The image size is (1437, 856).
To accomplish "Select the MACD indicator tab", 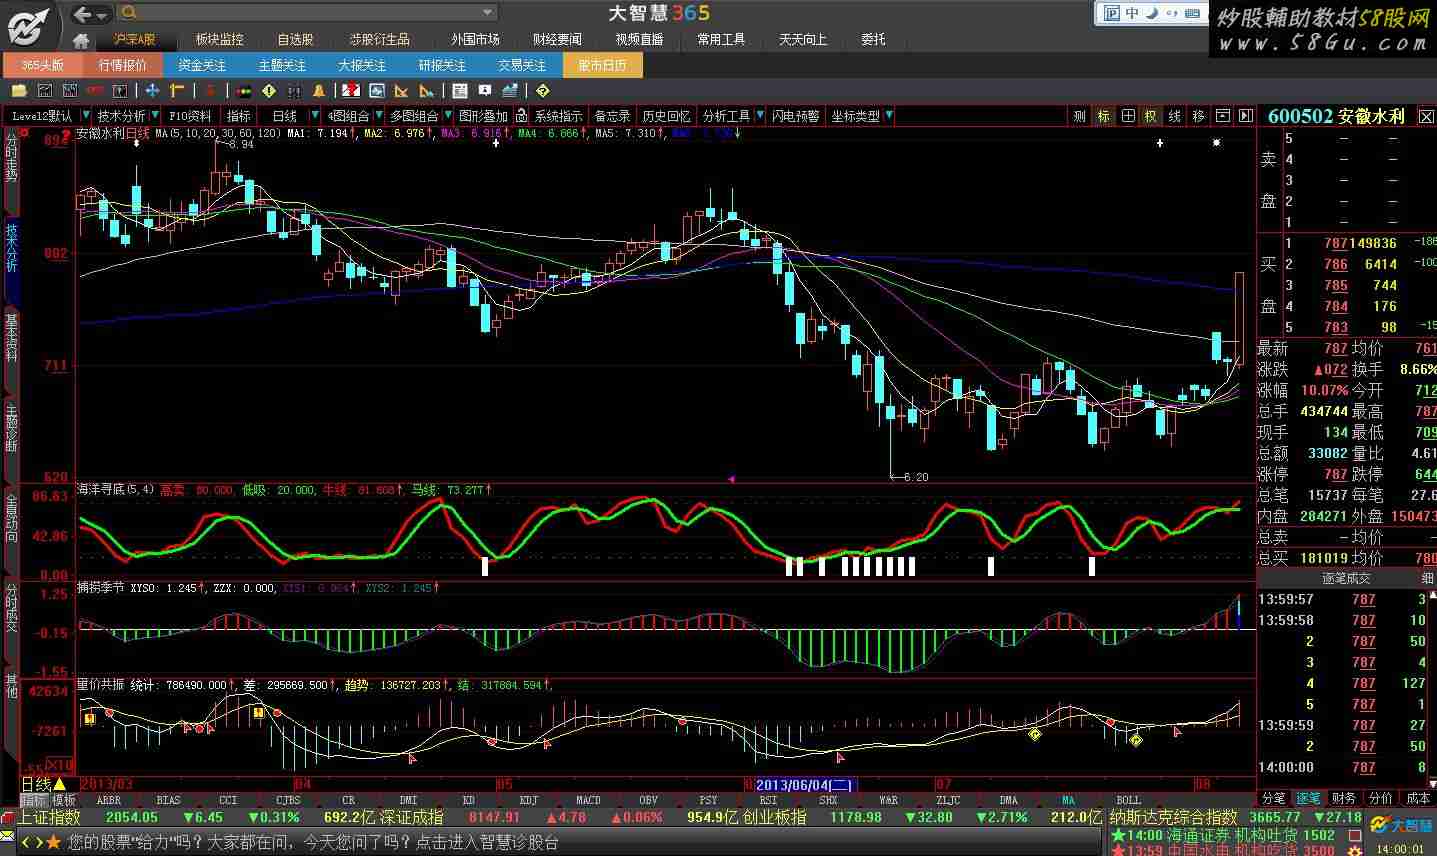I will 588,801.
